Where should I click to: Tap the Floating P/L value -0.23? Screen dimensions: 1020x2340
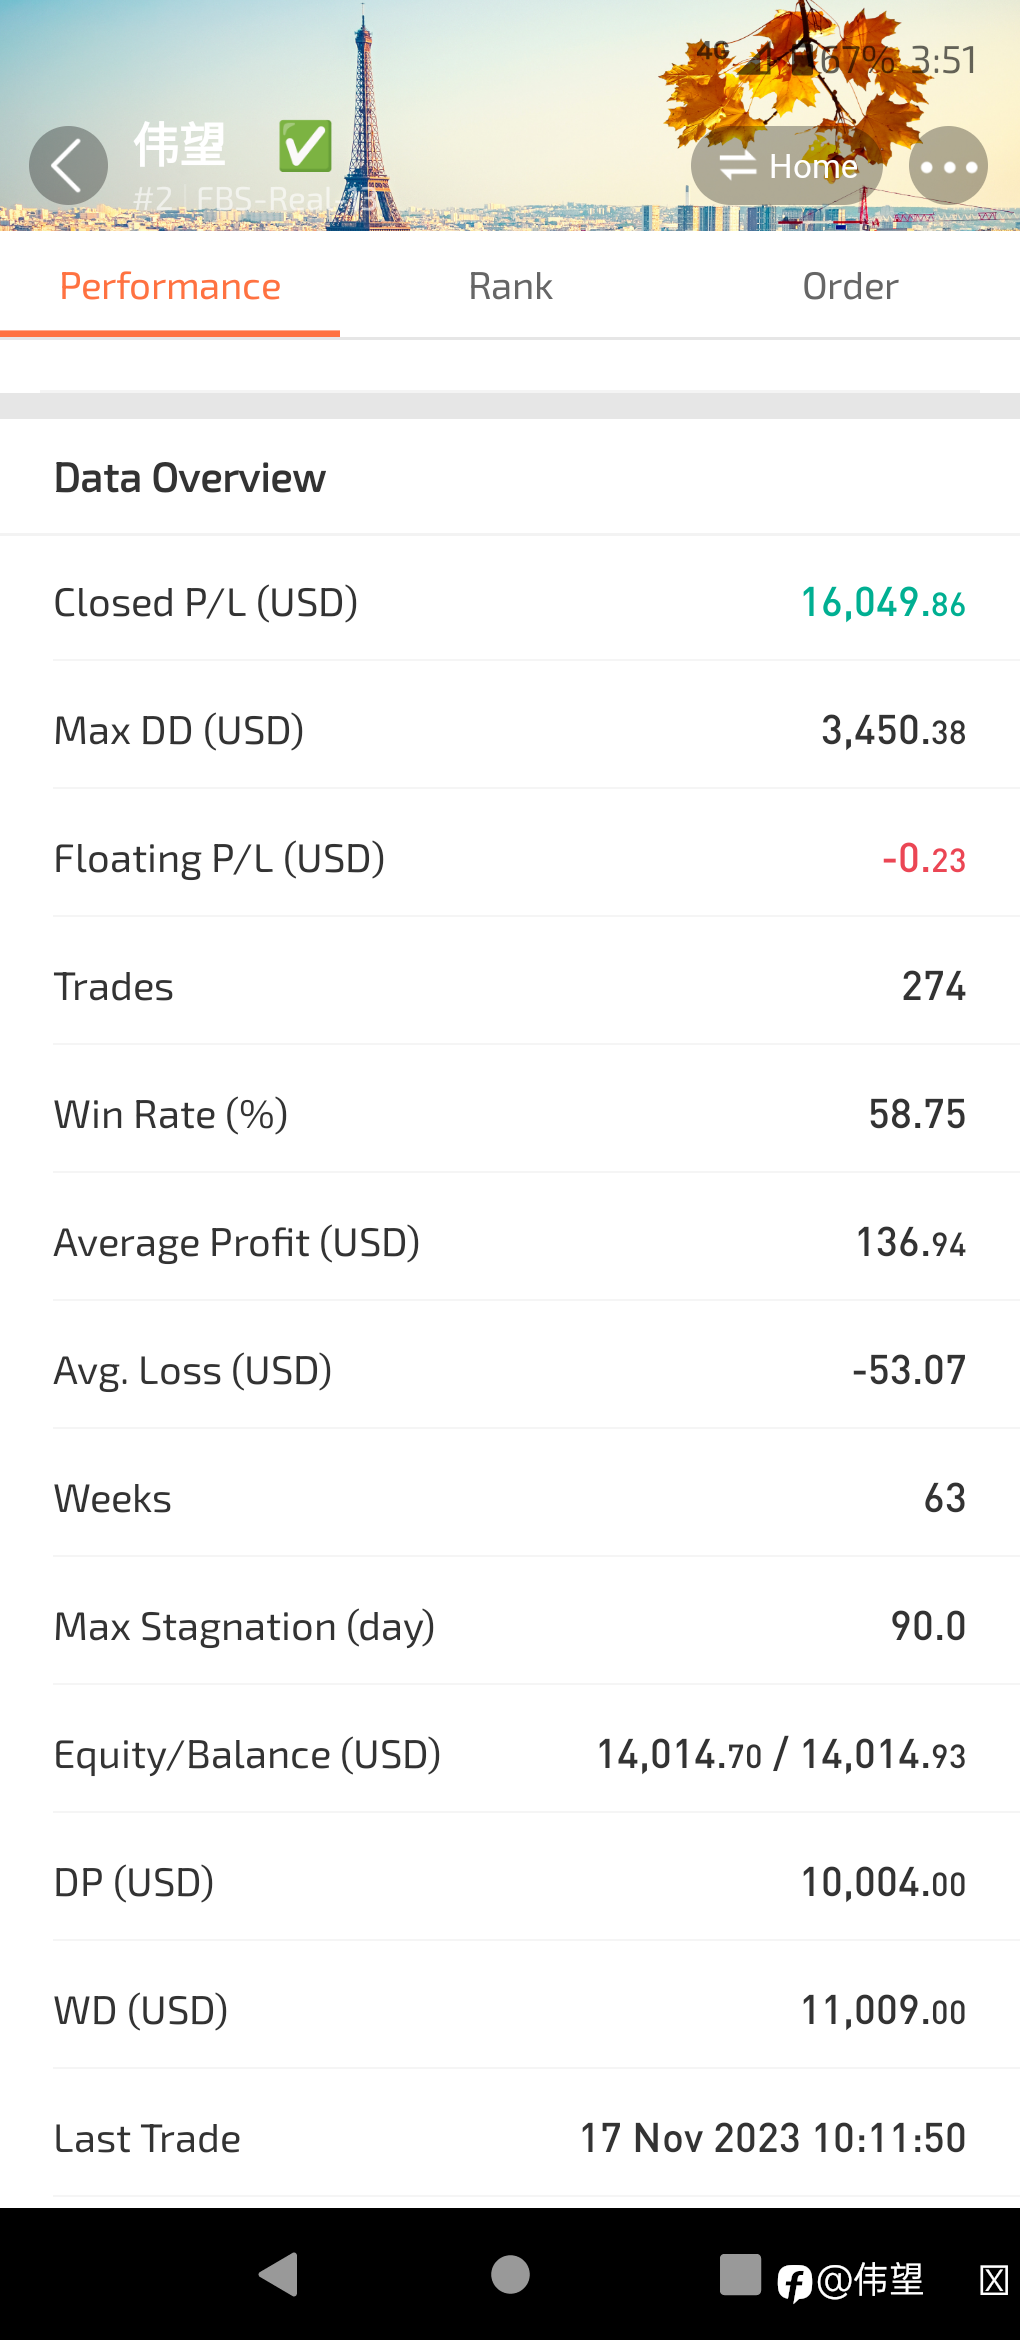click(923, 859)
